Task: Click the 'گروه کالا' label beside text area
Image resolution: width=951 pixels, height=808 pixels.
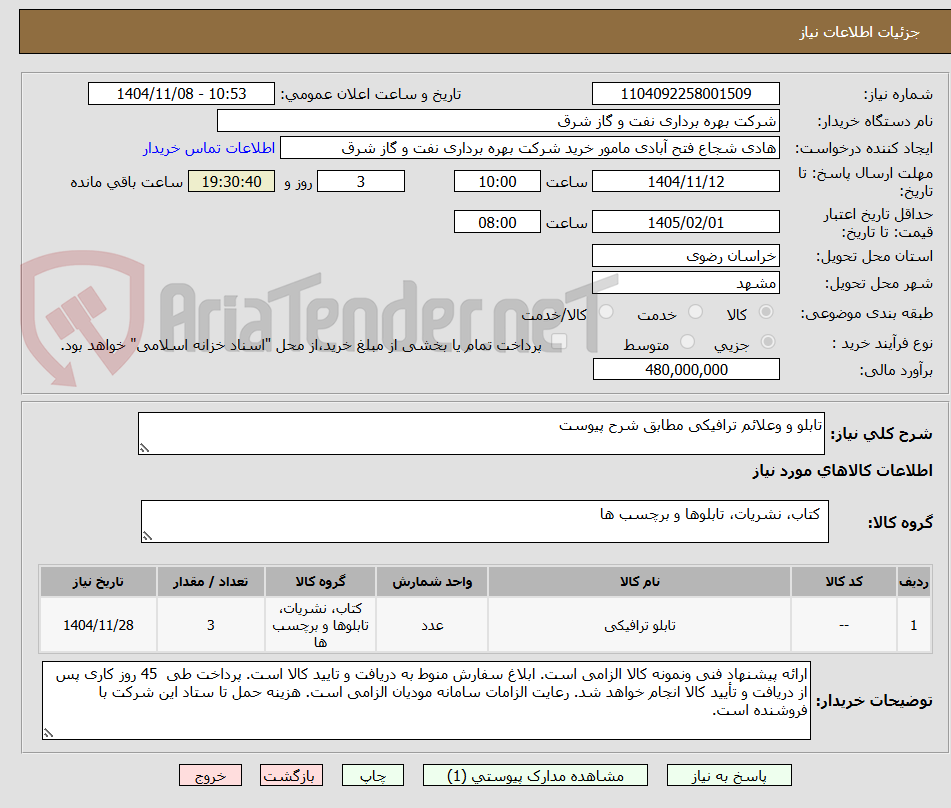Action: (x=900, y=522)
